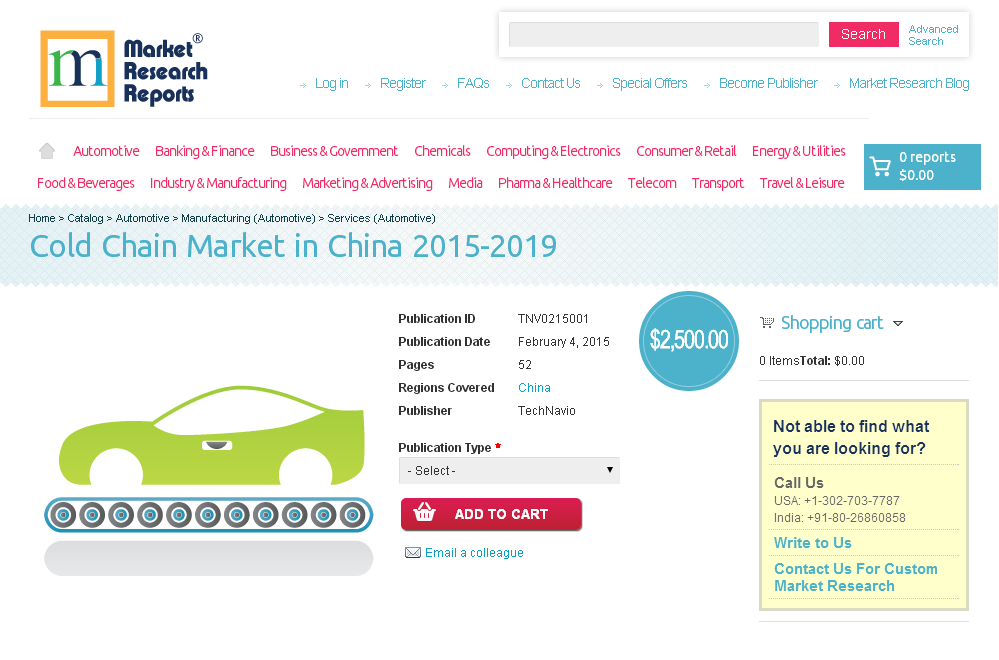The height and width of the screenshot is (660, 999).
Task: Click the Market Research Reports logo
Action: click(x=122, y=68)
